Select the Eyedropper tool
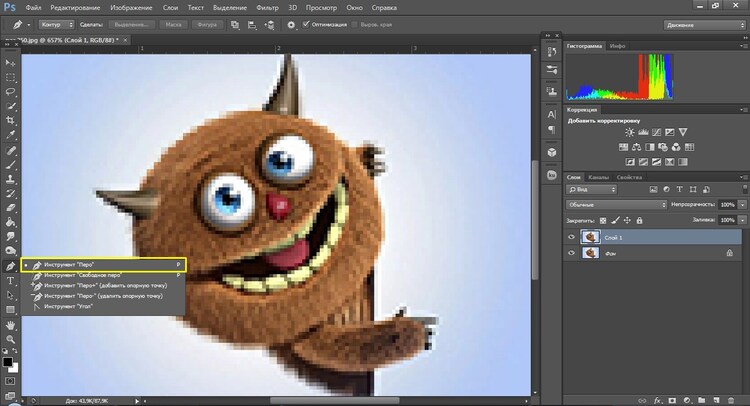The height and width of the screenshot is (406, 750). pos(10,135)
